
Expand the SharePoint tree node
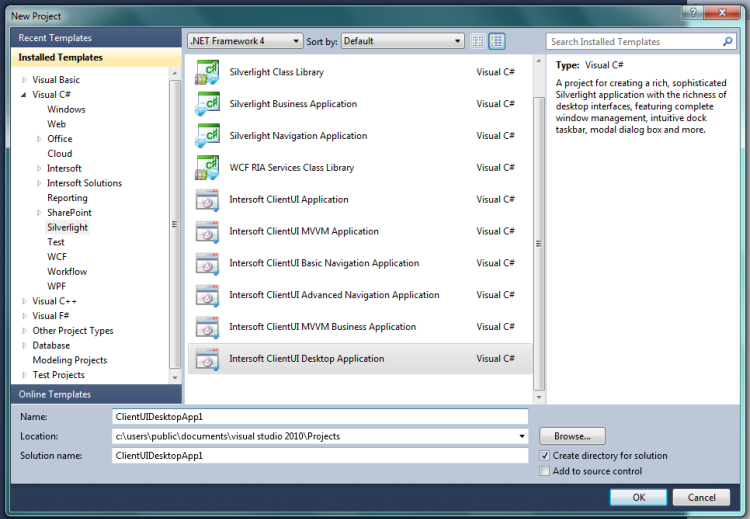(39, 213)
